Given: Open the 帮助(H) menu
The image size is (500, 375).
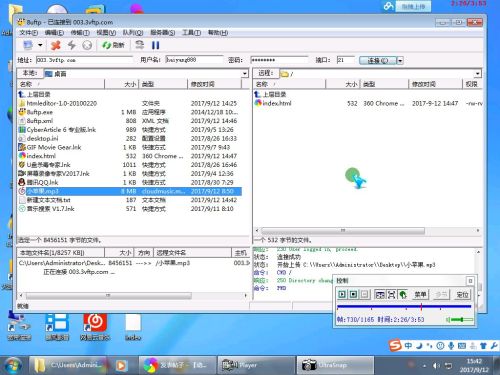Looking at the screenshot, I should pyautogui.click(x=218, y=33).
